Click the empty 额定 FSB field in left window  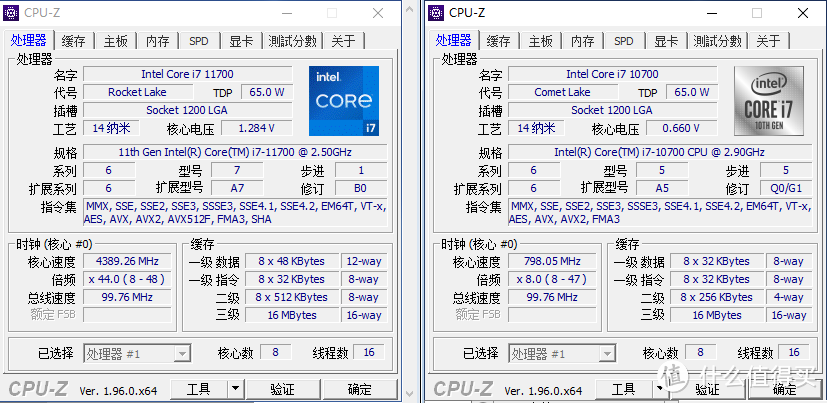(128, 315)
